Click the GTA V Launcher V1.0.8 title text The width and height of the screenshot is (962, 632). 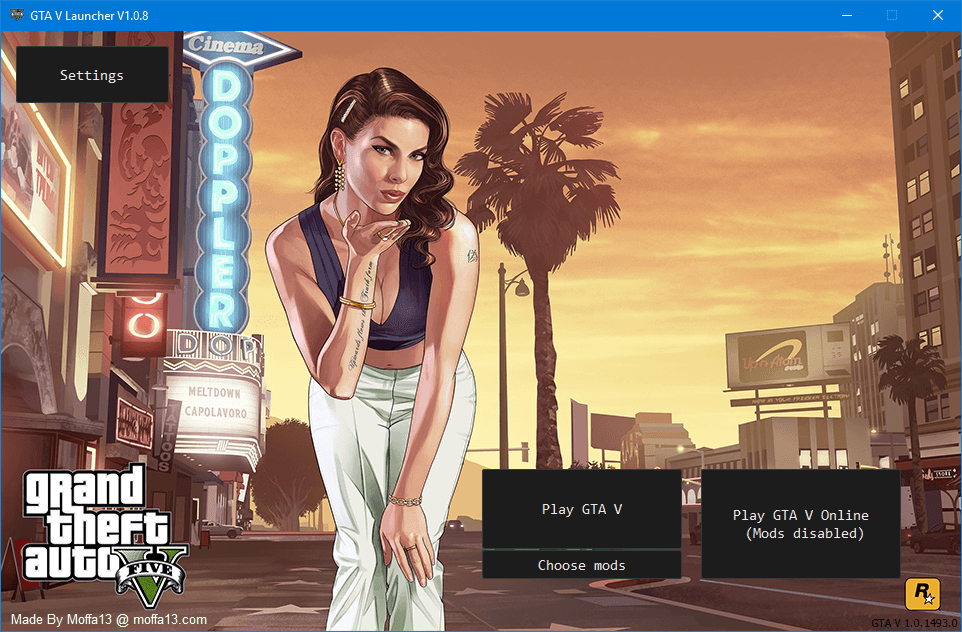88,15
